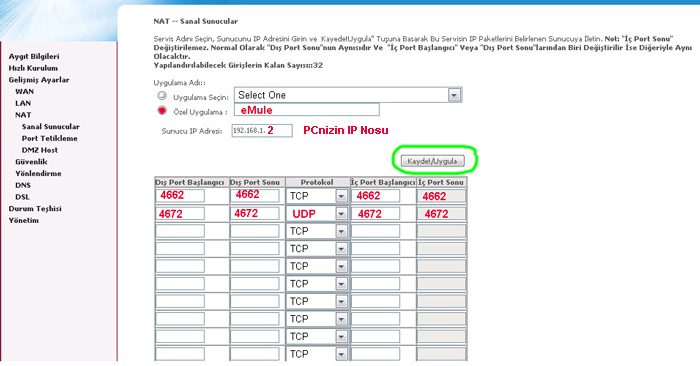The width and height of the screenshot is (700, 366).
Task: Open the seventh row protocol dropdown
Action: (317, 301)
